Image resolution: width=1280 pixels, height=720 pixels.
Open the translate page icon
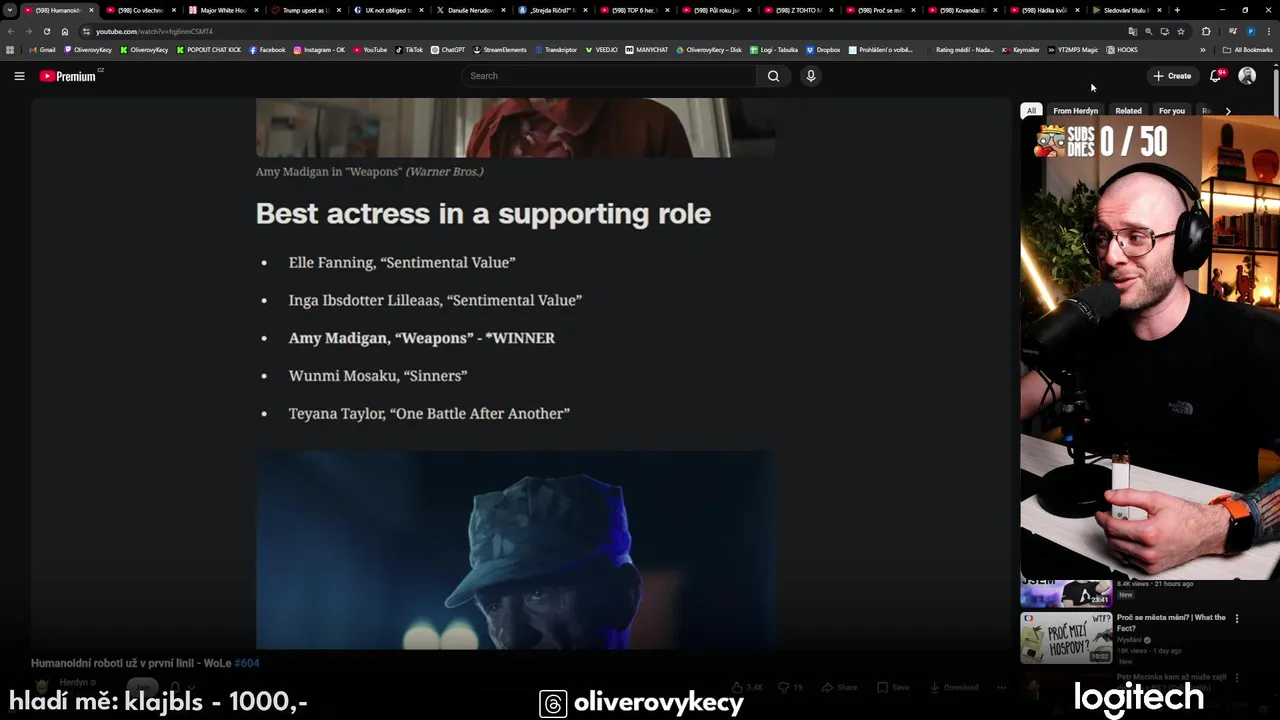click(x=1133, y=31)
